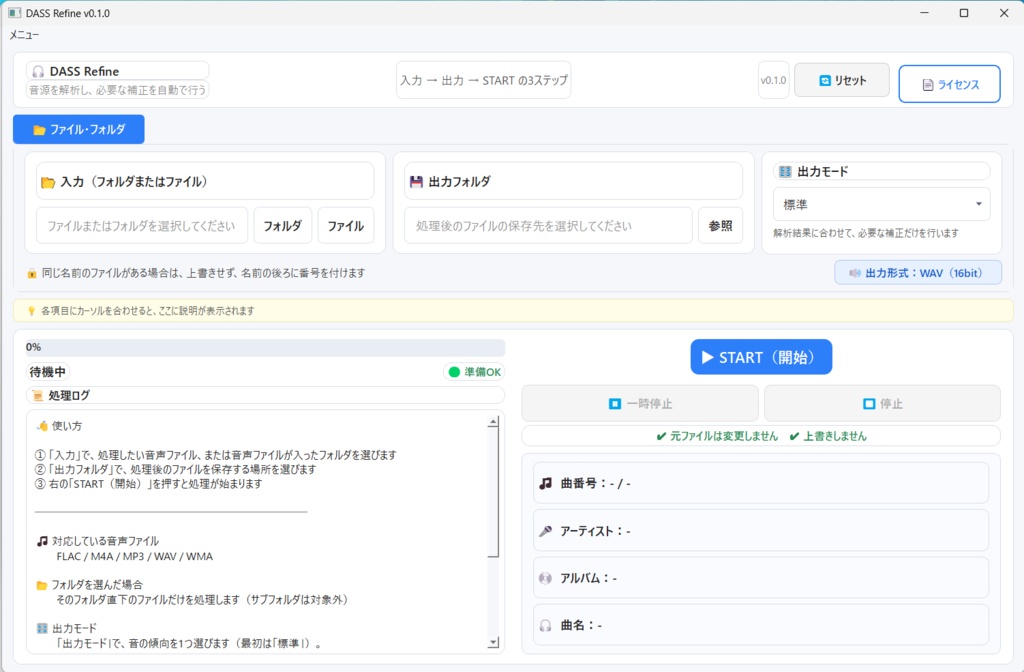Click the headphone icon beside DASS Refine
The width and height of the screenshot is (1024, 672).
[38, 72]
